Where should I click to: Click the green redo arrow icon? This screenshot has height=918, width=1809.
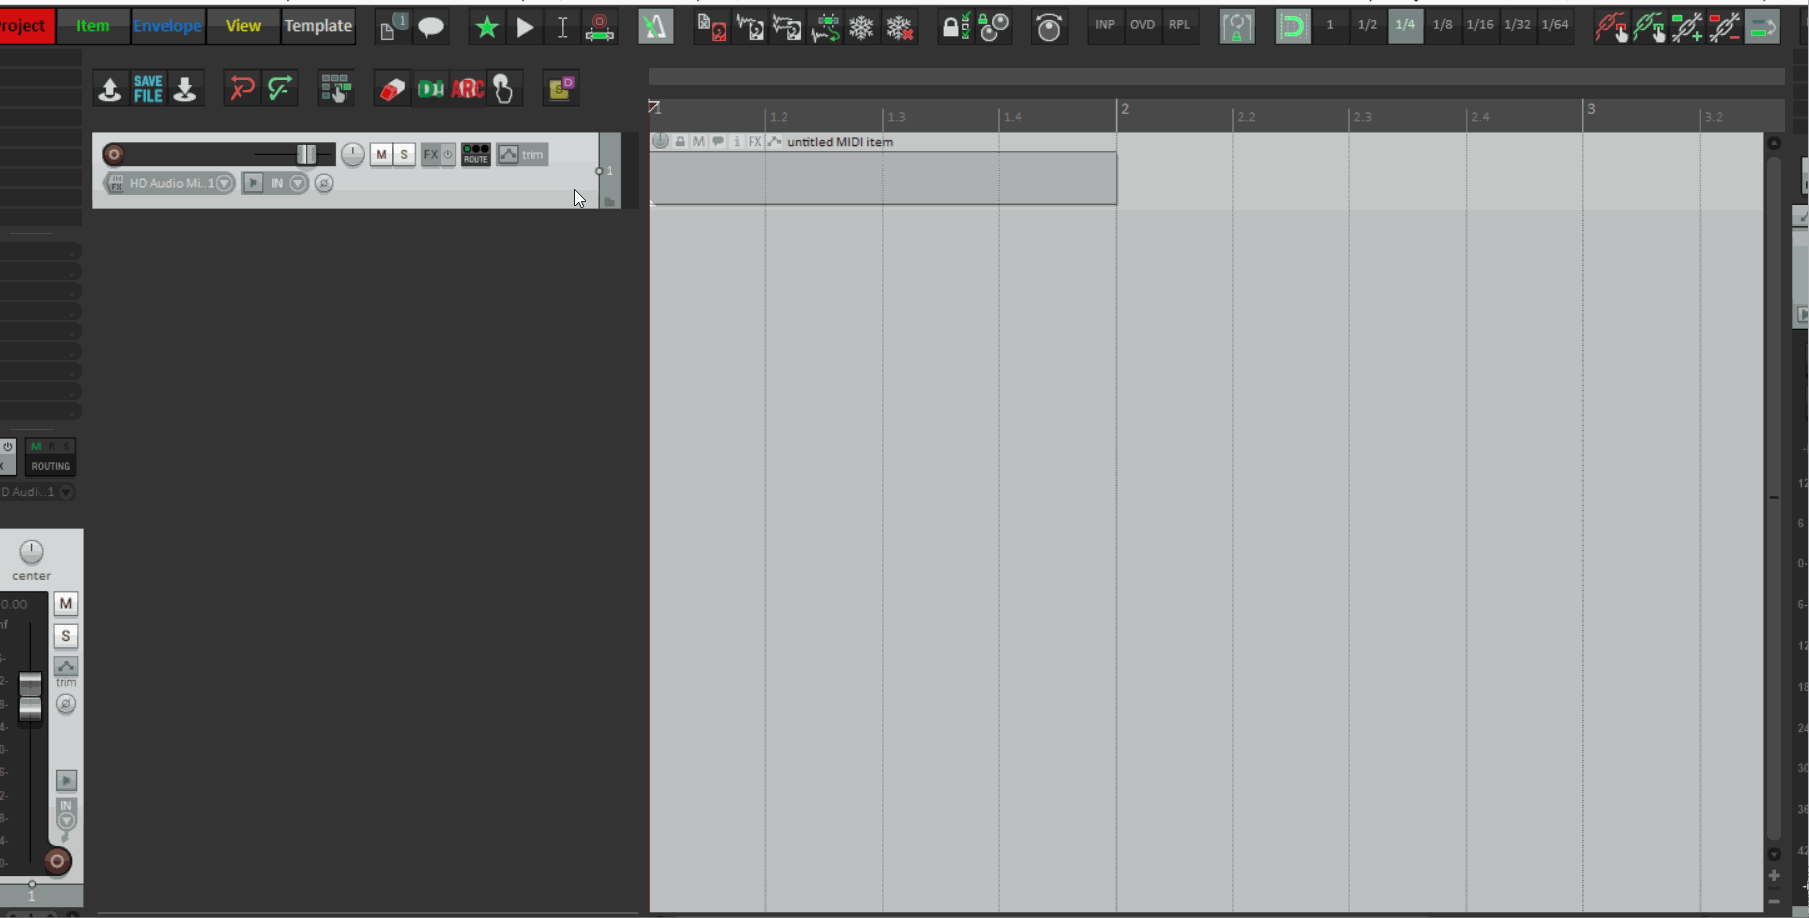click(x=280, y=89)
